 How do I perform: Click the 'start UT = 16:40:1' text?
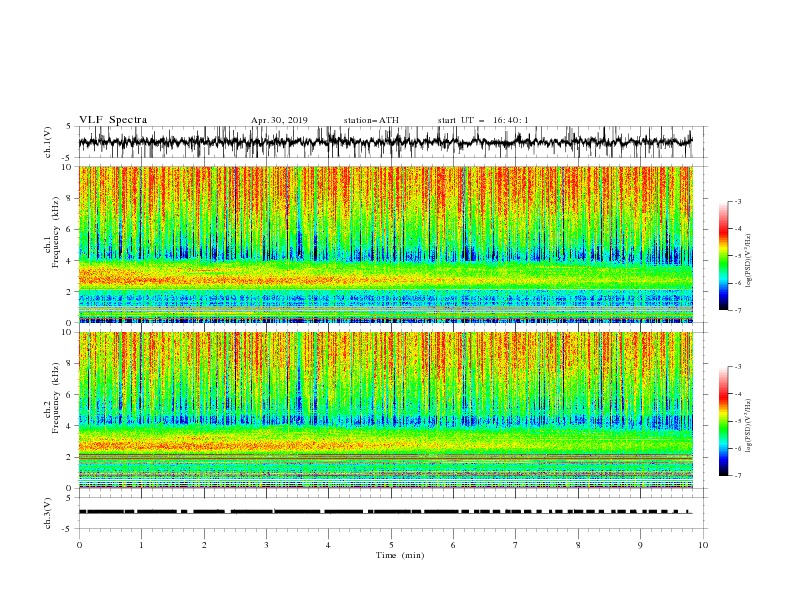(x=483, y=120)
